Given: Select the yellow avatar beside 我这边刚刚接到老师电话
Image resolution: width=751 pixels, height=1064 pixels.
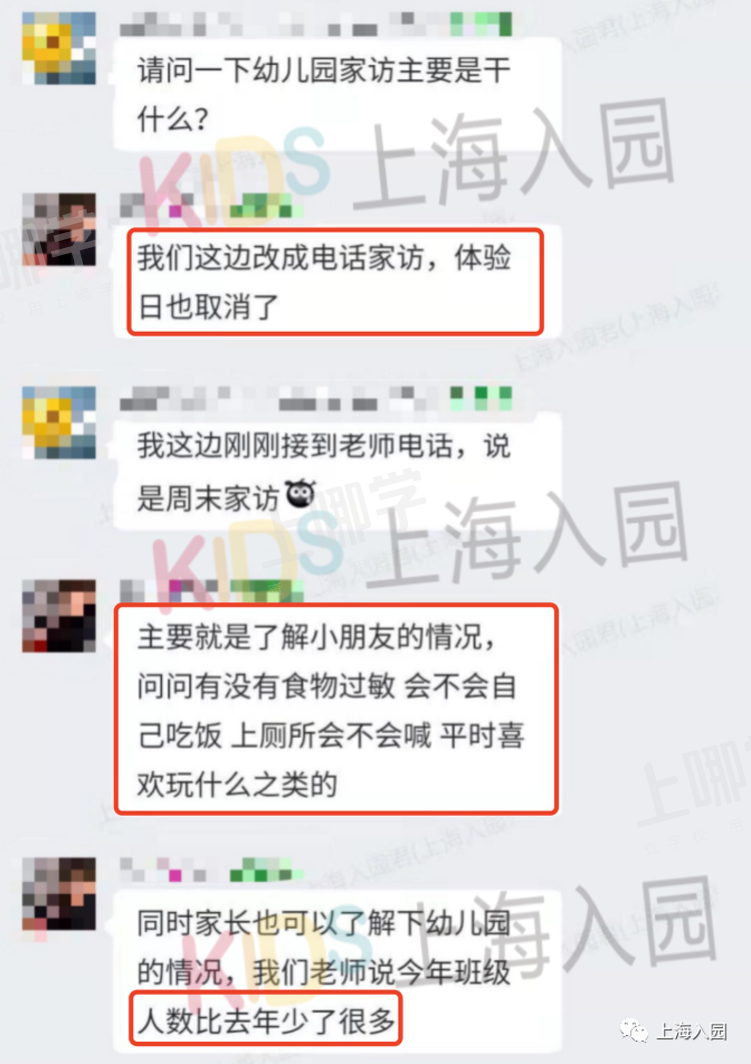Looking at the screenshot, I should pyautogui.click(x=59, y=423).
